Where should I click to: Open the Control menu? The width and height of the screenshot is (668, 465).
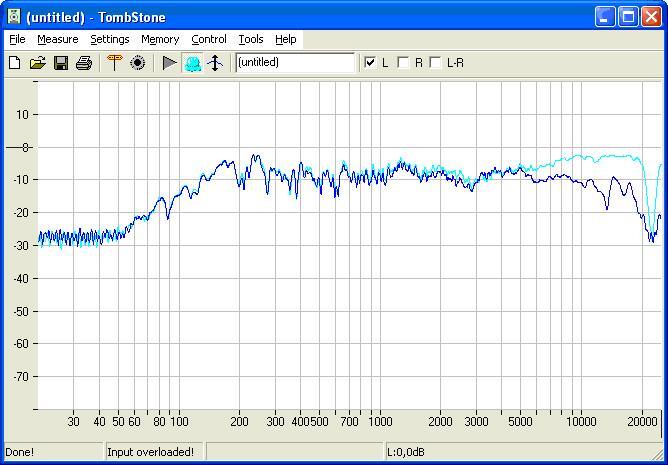pos(209,39)
